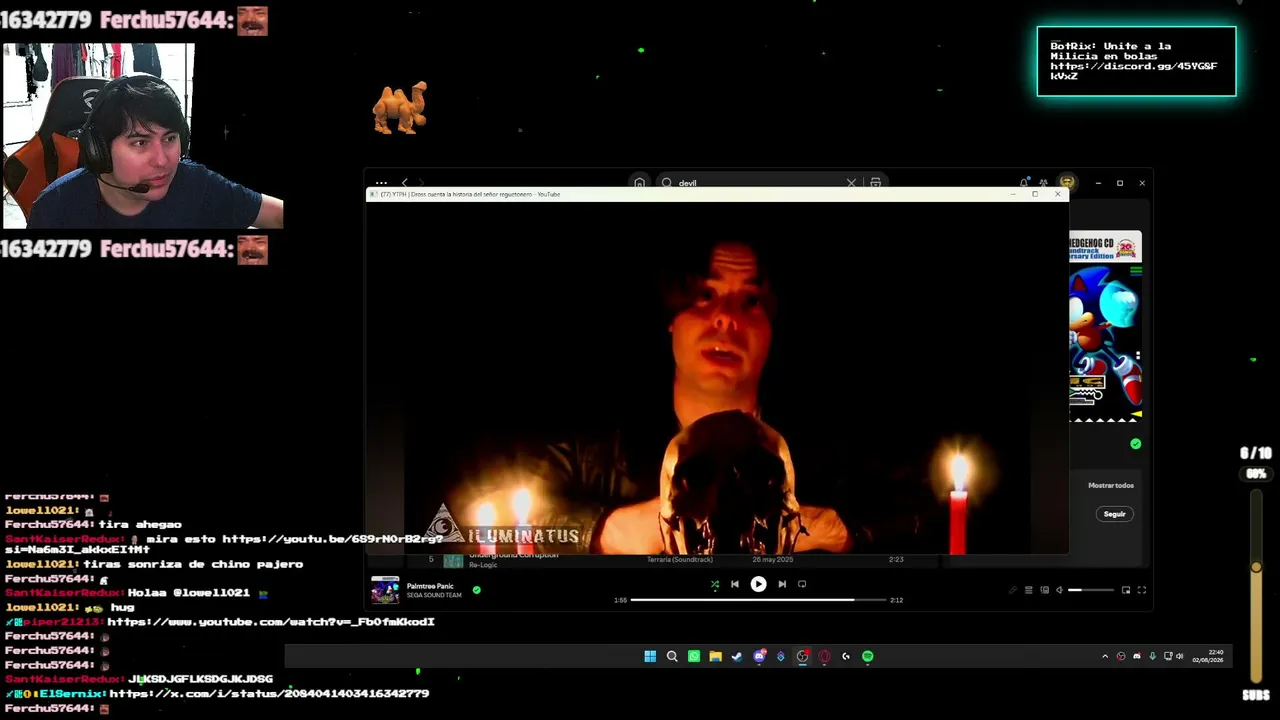Open Spotify Friend Activity icon
This screenshot has height=720, width=1280.
tap(1043, 183)
